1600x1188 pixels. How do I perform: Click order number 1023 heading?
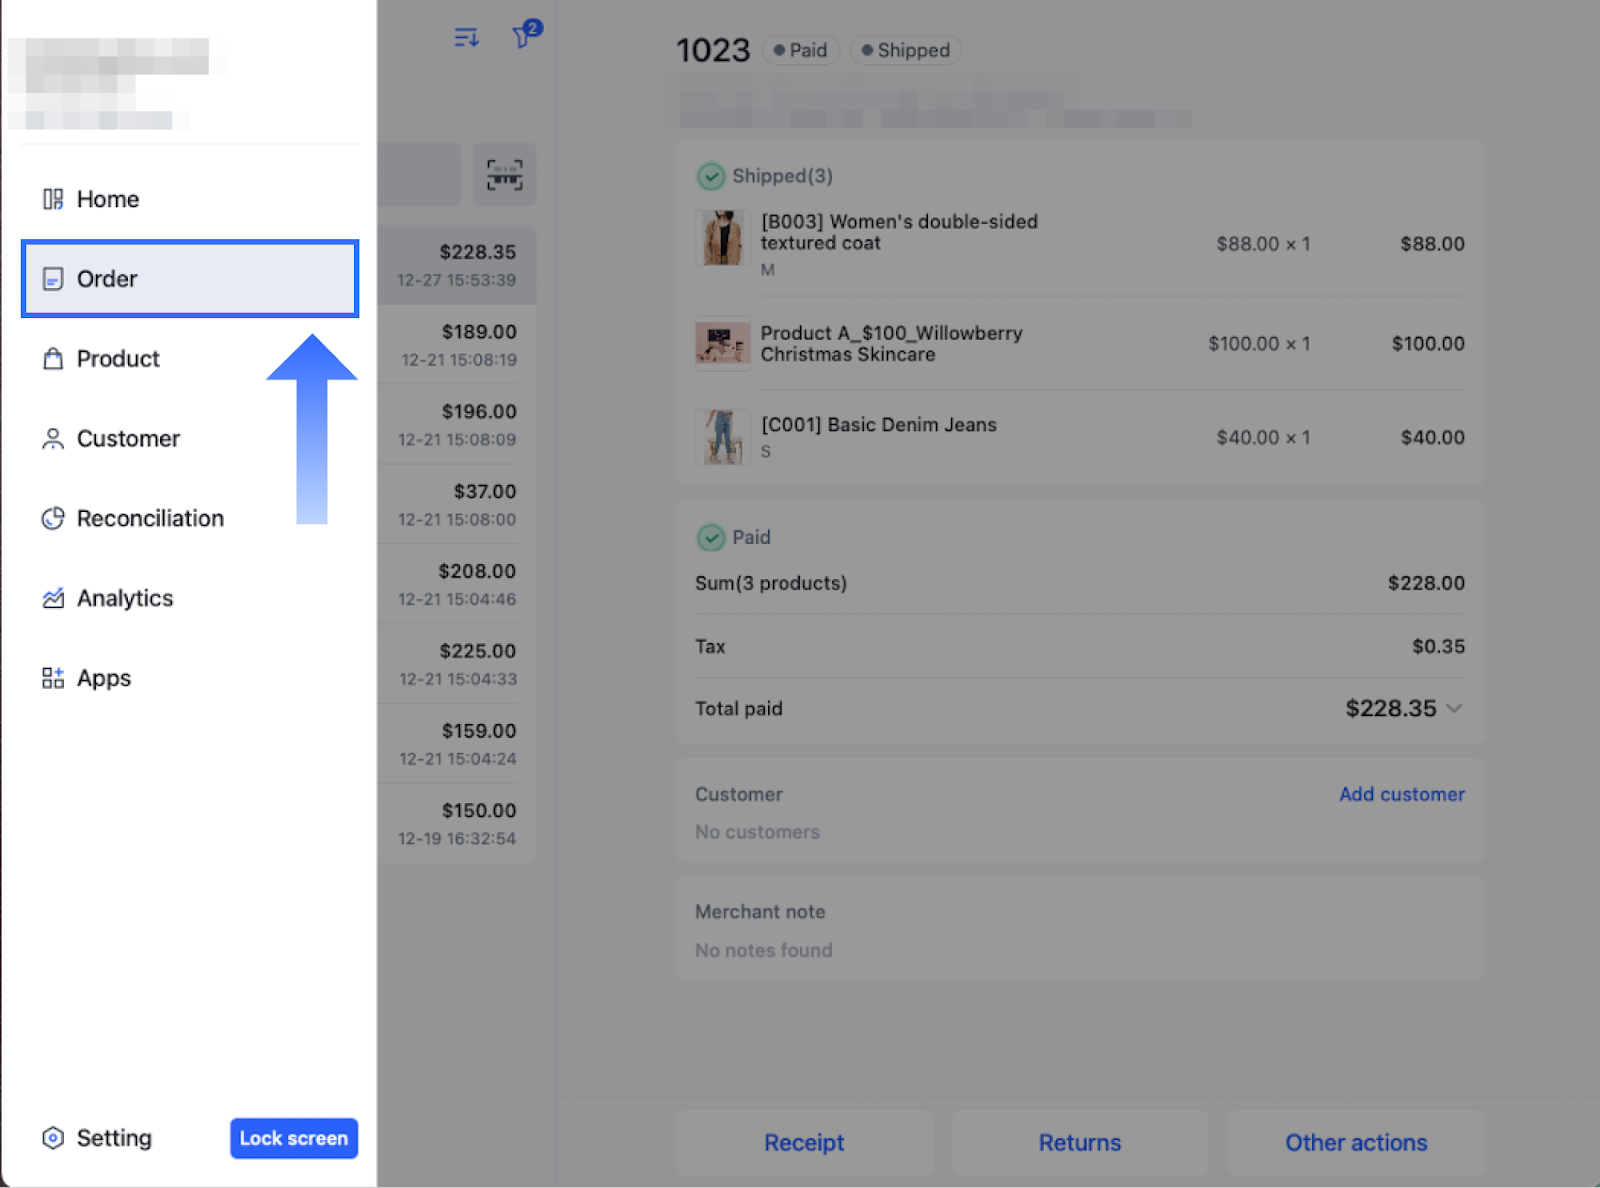713,50
